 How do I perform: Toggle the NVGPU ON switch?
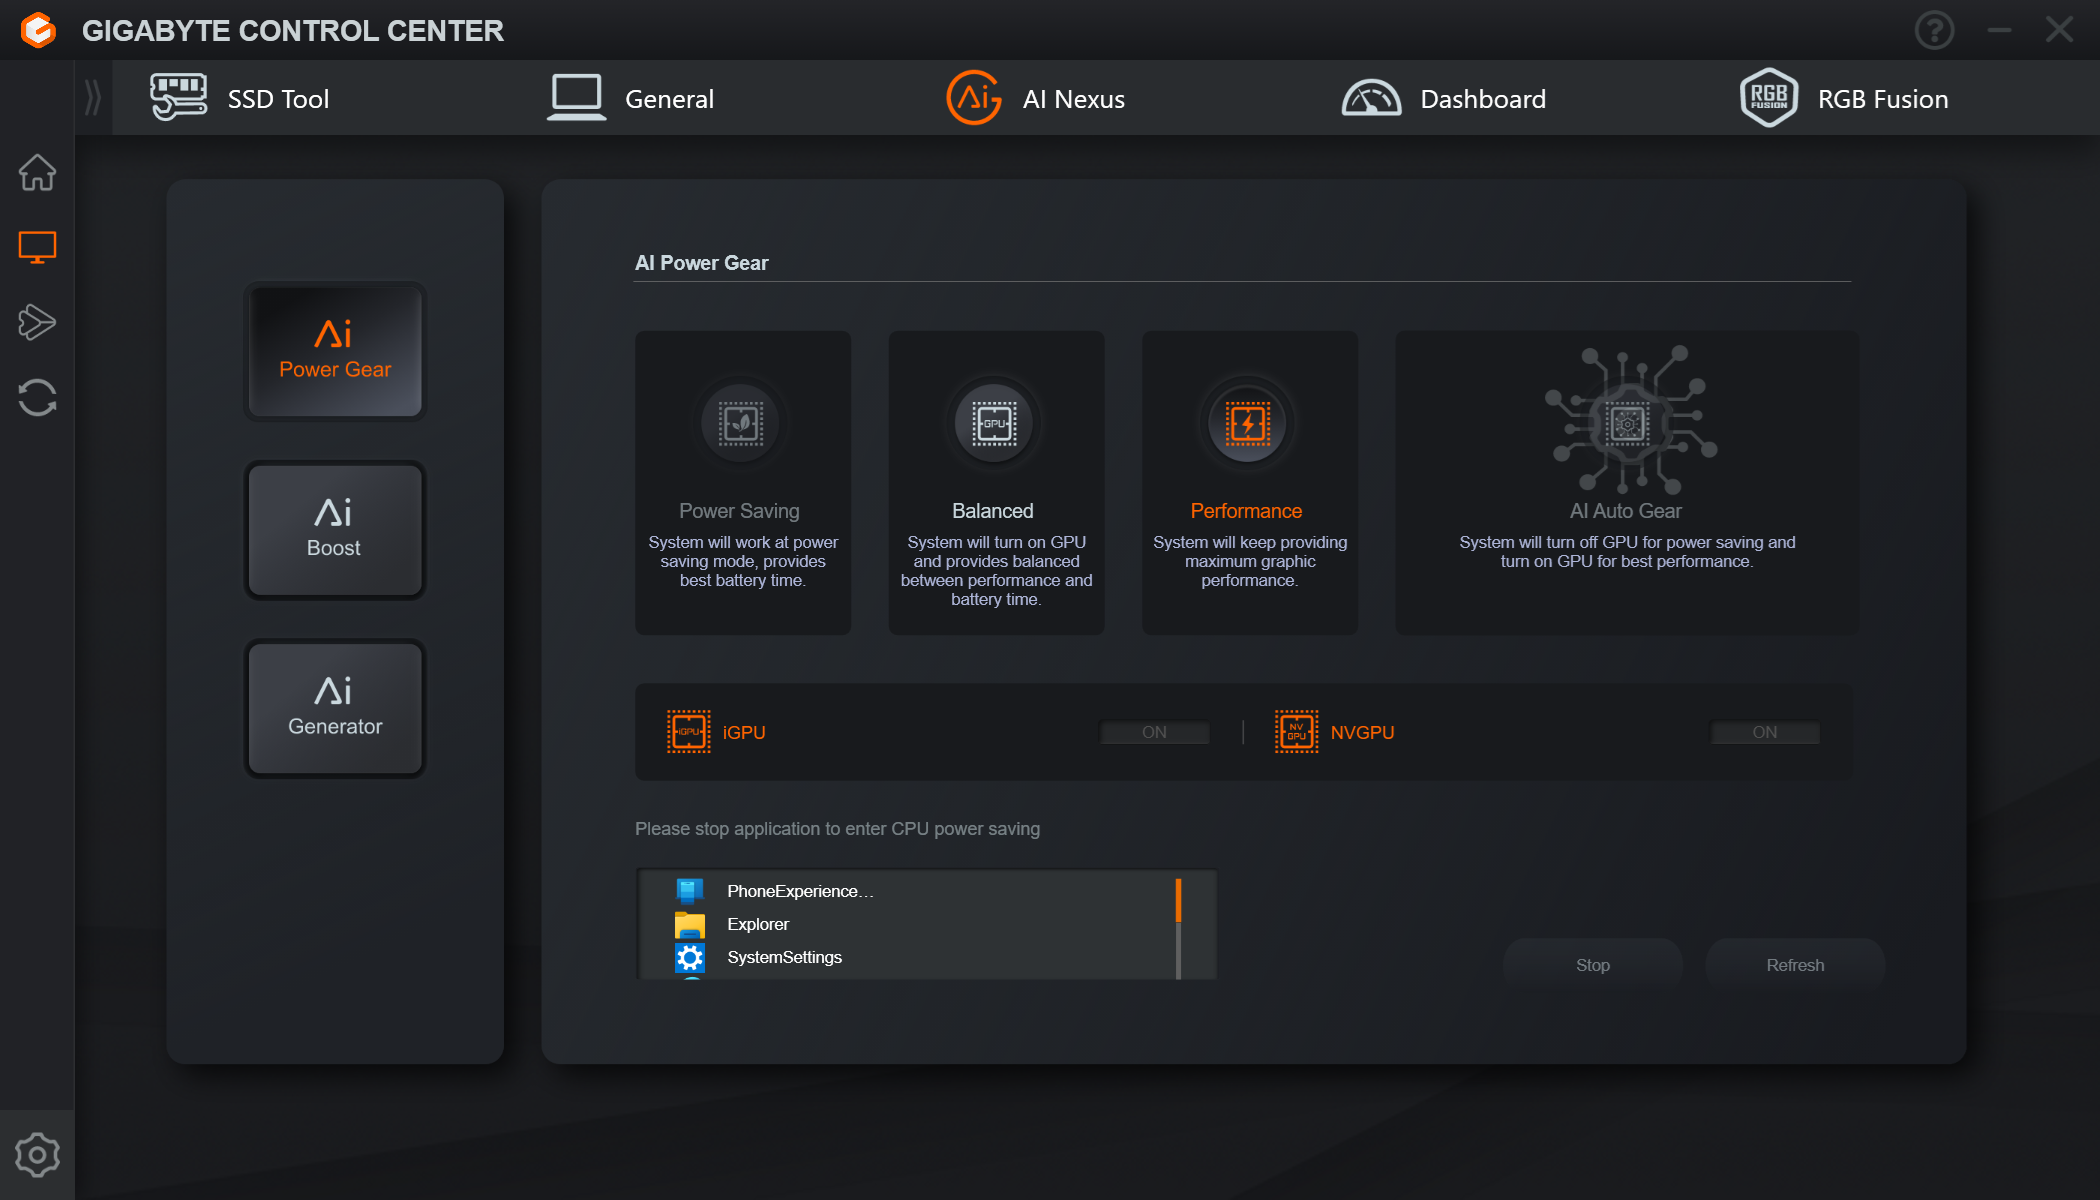pos(1765,733)
